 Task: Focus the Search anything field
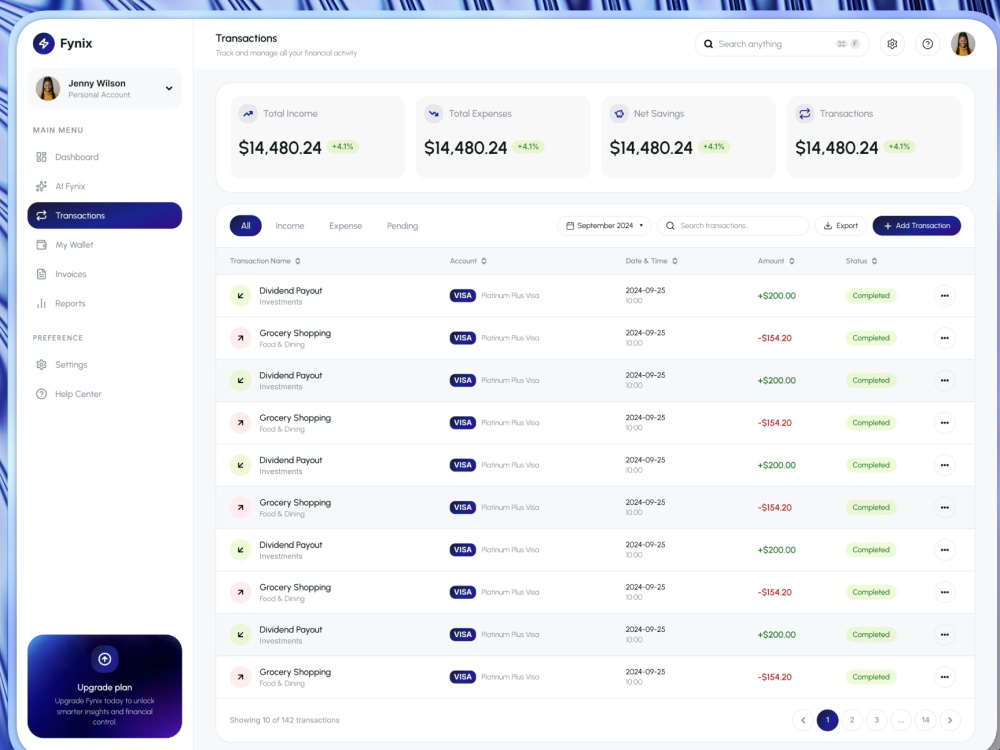coord(781,44)
